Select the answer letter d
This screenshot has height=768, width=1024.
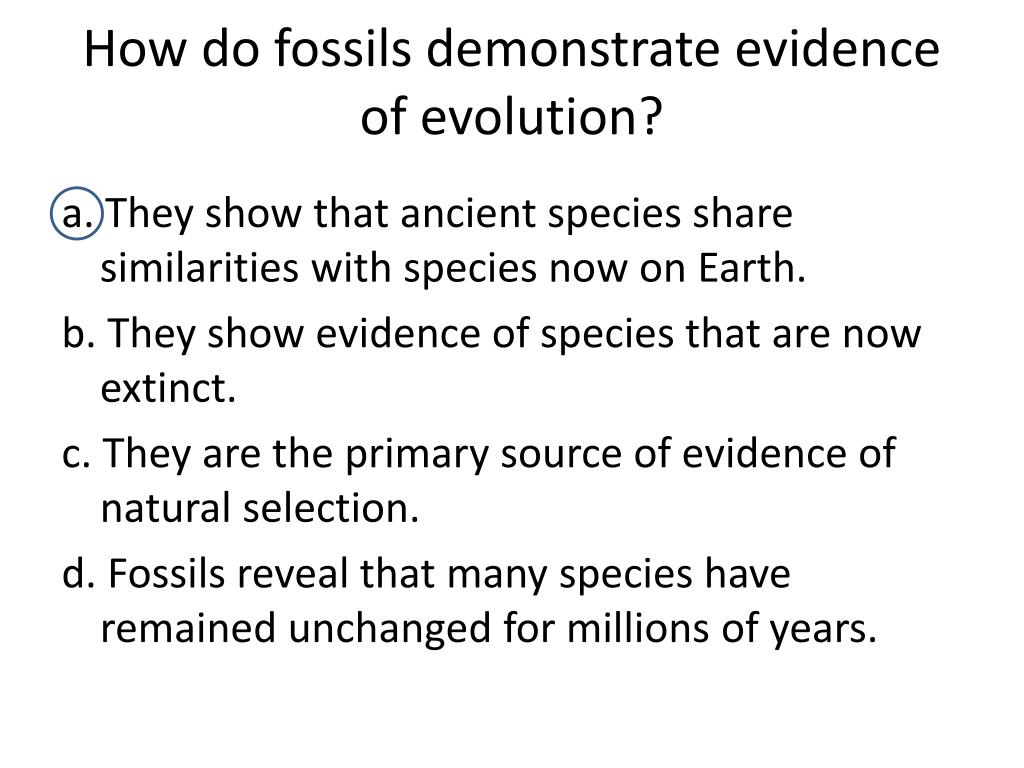coord(78,573)
